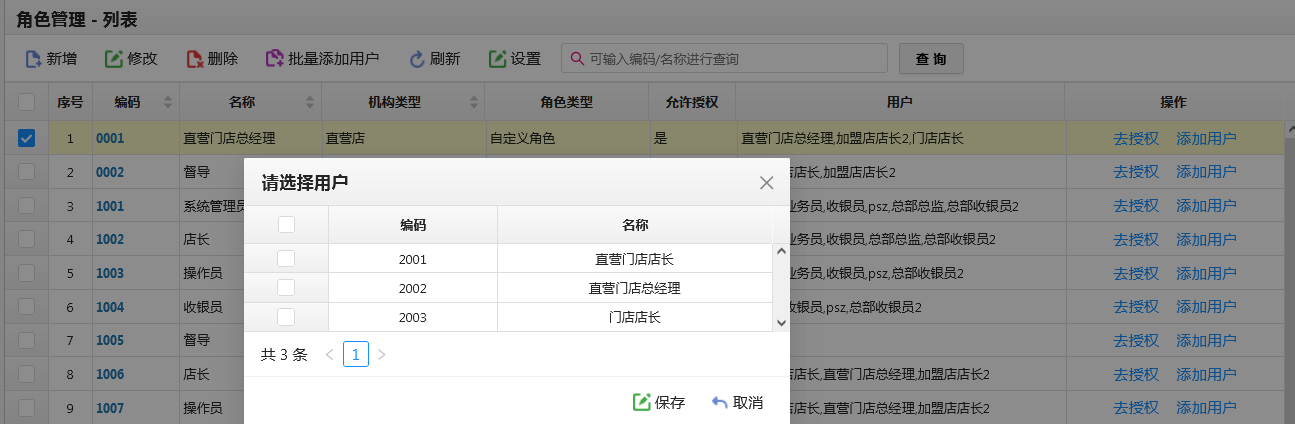Check the checkbox for role 1006

pos(27,373)
